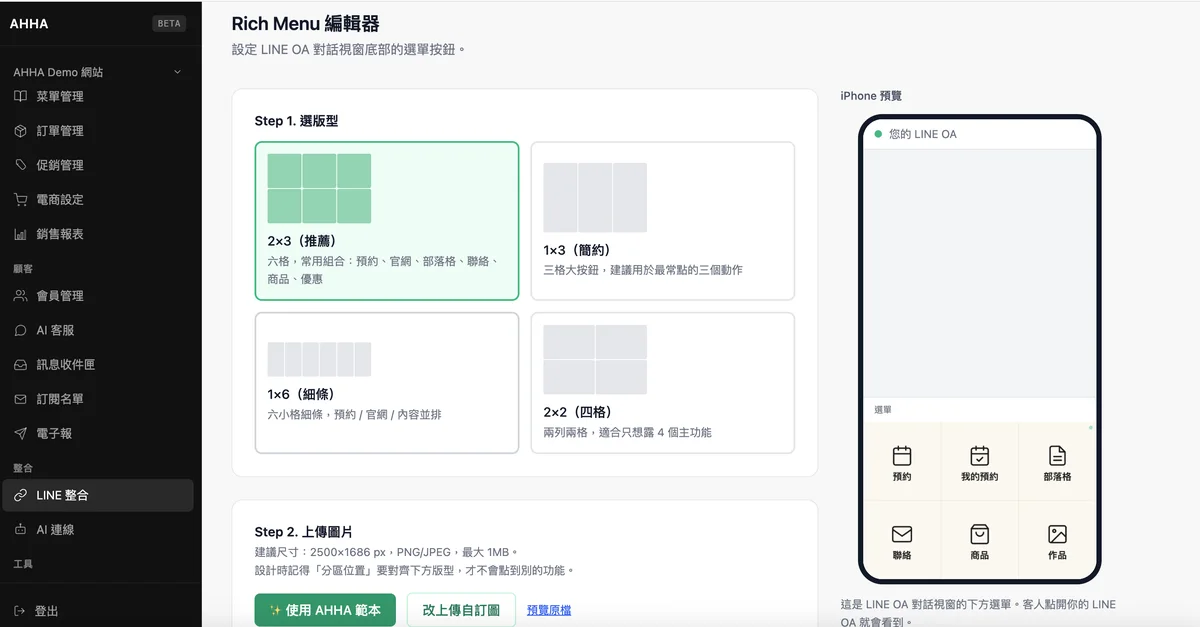
Task: Click 訂閱名單 text in sidebar
Action: [60, 399]
